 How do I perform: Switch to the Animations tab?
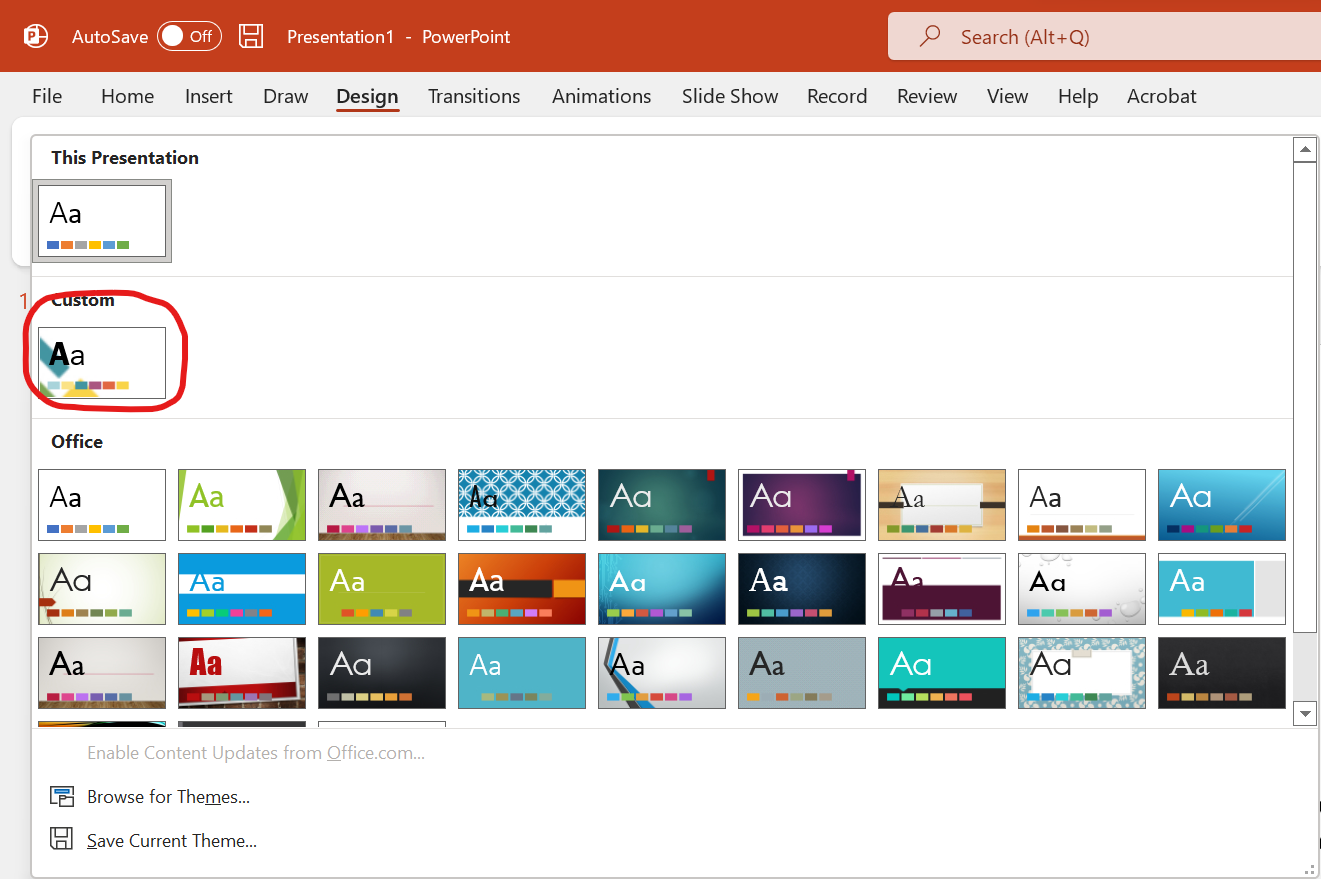coord(601,96)
